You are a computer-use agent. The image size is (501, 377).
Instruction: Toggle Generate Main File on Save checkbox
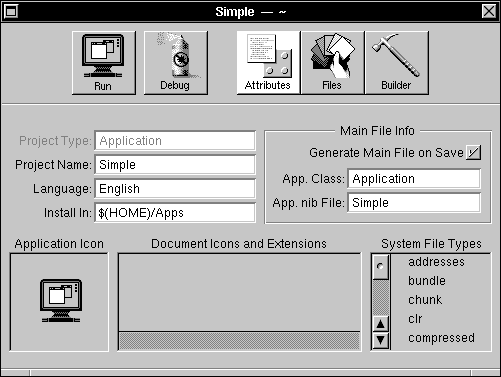click(473, 153)
